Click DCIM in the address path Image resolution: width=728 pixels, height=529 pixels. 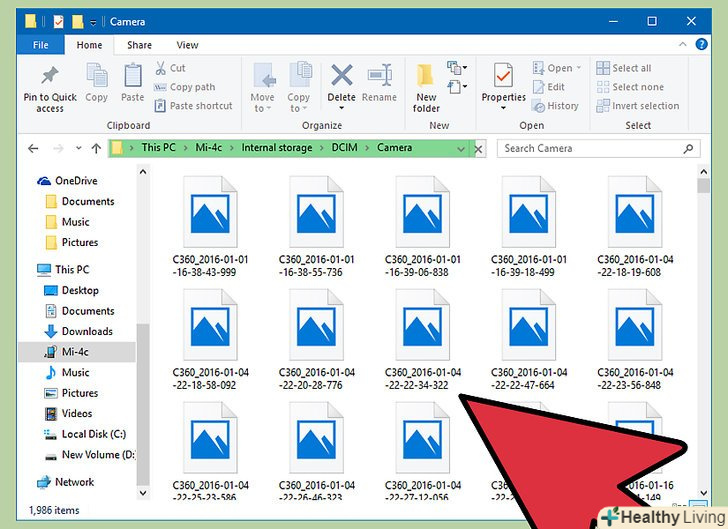coord(344,148)
